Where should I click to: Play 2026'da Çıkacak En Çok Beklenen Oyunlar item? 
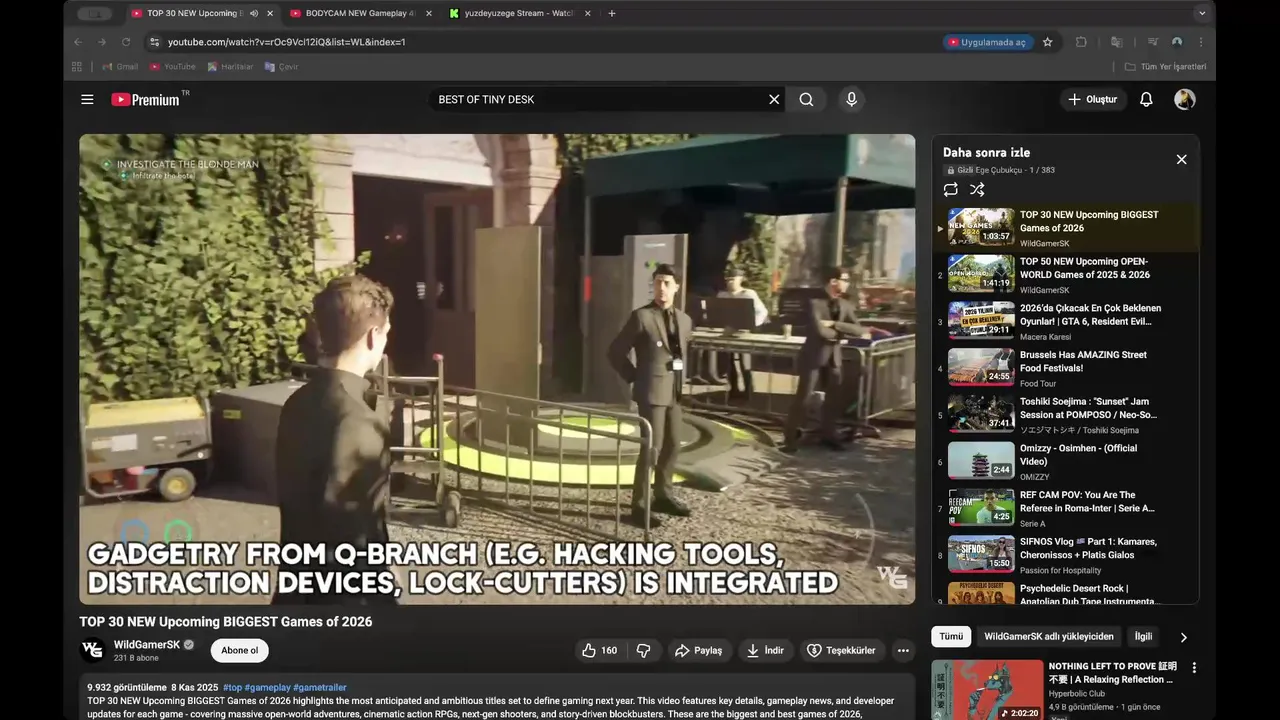click(x=1065, y=322)
